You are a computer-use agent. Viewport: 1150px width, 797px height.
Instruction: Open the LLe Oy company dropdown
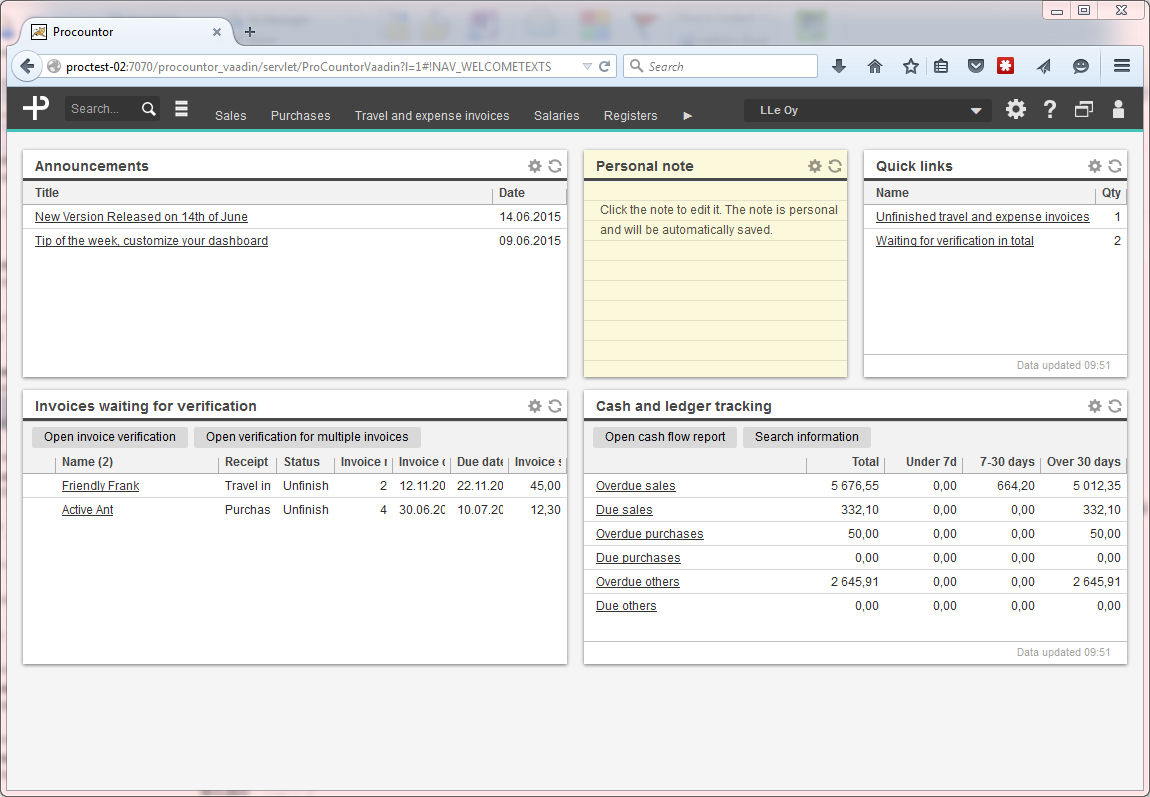(x=868, y=110)
